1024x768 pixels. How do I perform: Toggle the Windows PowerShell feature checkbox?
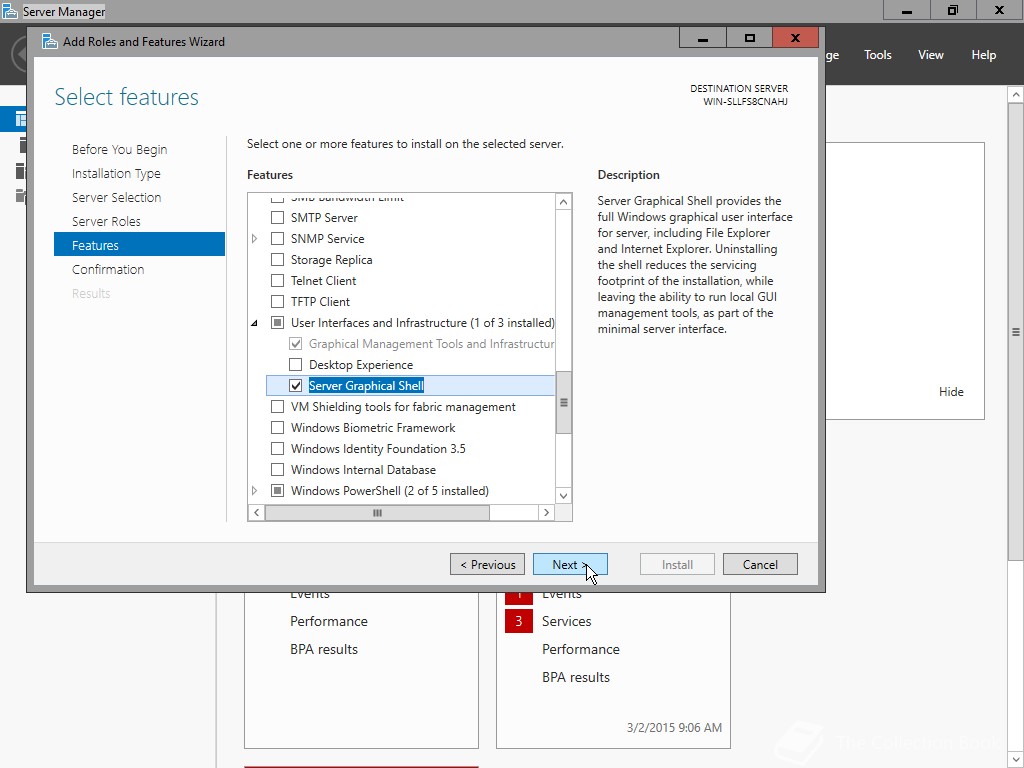(278, 490)
